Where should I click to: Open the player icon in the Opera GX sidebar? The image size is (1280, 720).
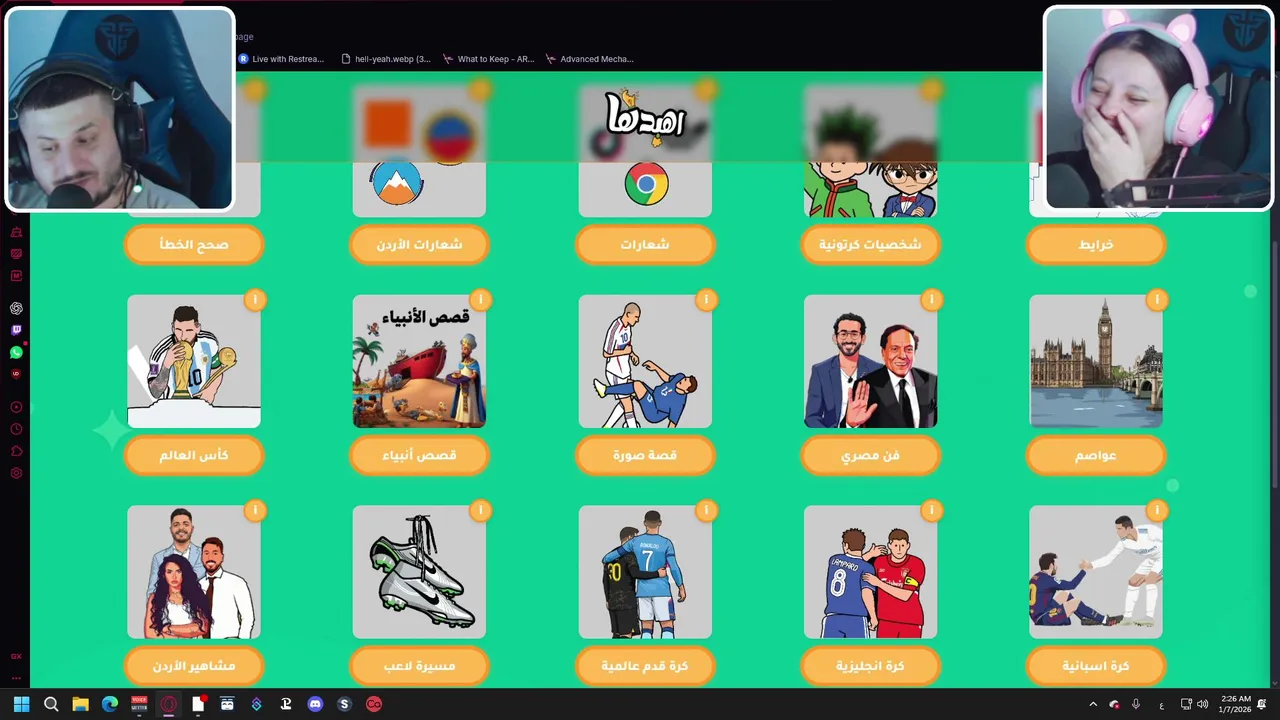point(16,407)
